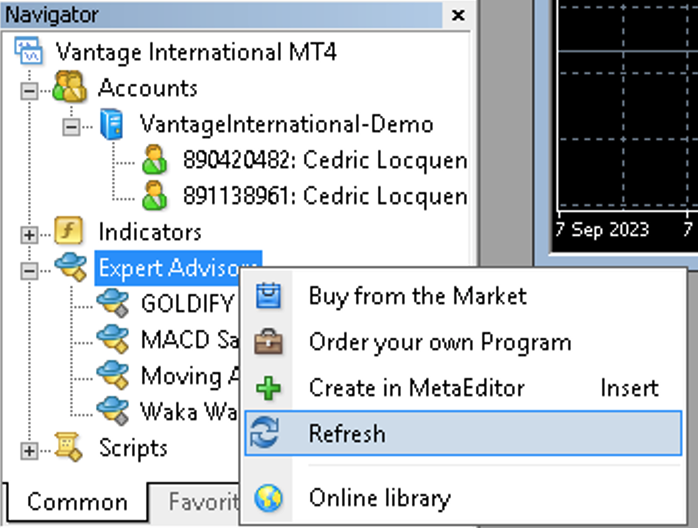Screen dimensions: 698x528
Task: Select account 890420482: Cedric Locquen
Action: (x=325, y=160)
